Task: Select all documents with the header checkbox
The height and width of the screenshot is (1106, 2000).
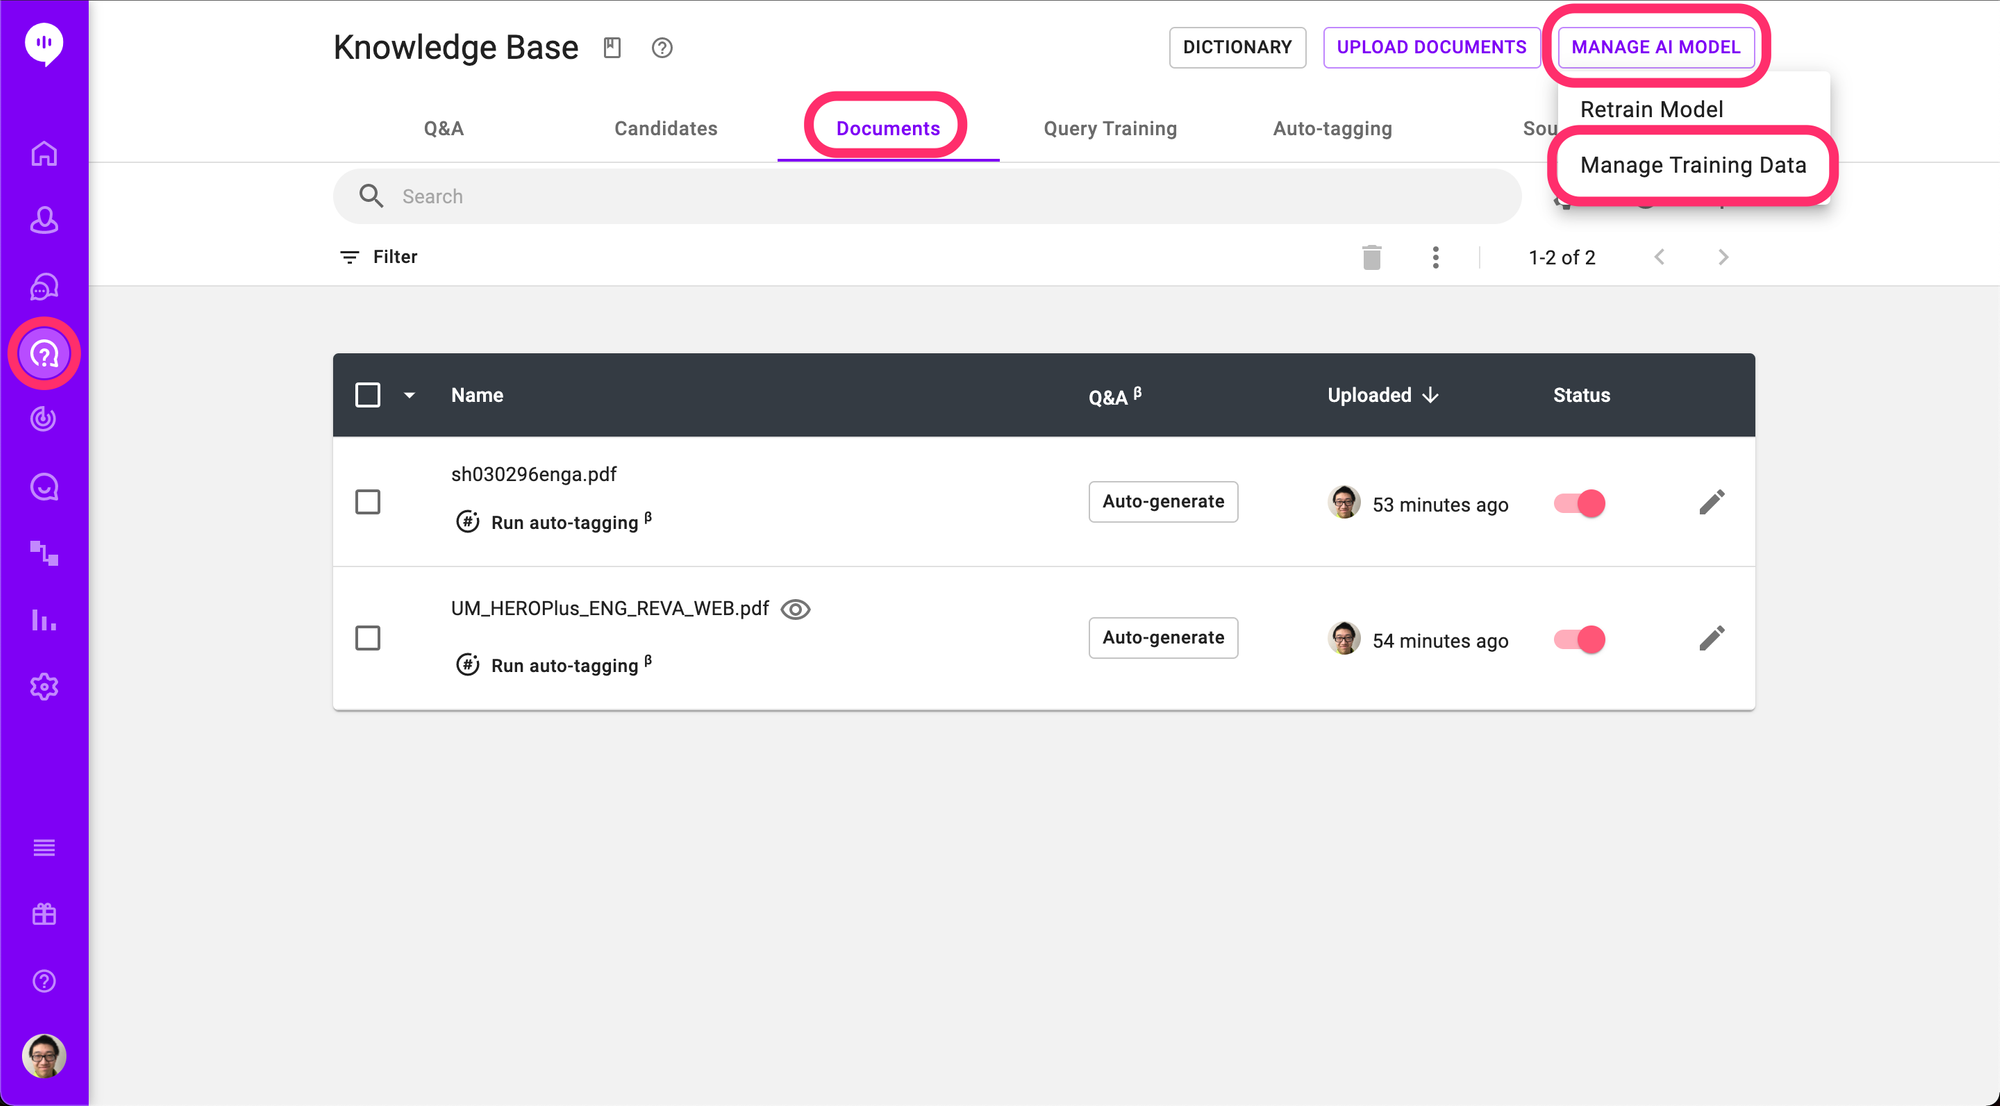Action: tap(368, 395)
